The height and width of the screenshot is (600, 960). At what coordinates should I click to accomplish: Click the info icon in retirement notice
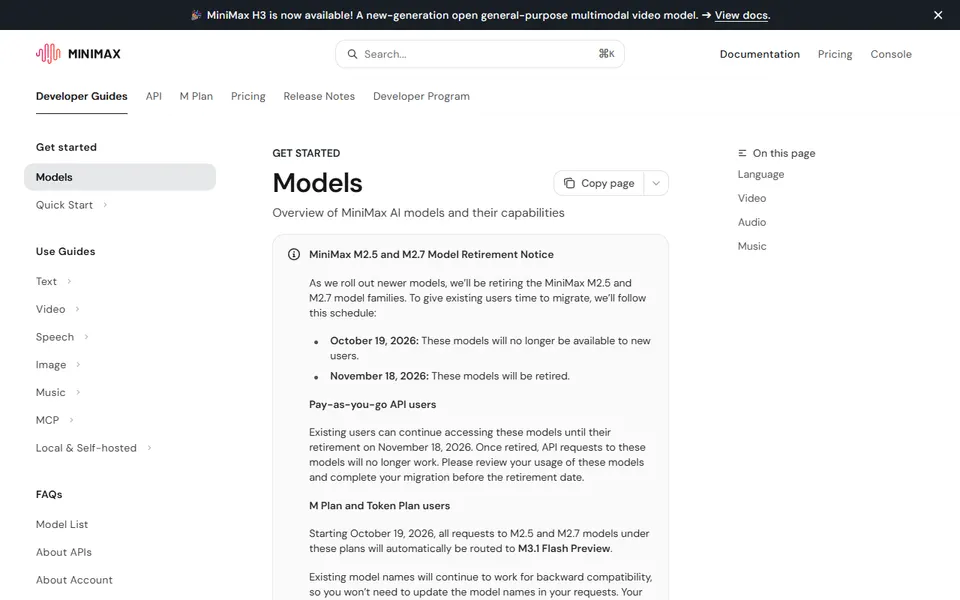tap(294, 254)
